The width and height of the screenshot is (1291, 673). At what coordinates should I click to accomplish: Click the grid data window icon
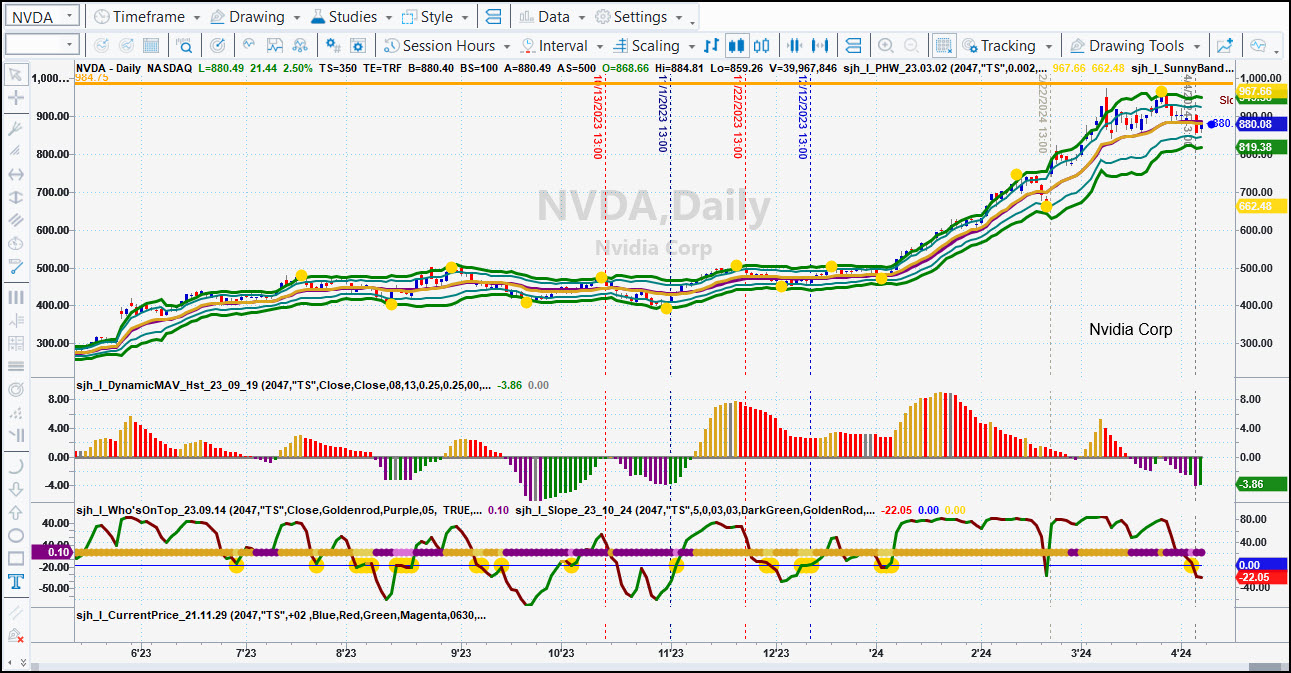tap(151, 46)
